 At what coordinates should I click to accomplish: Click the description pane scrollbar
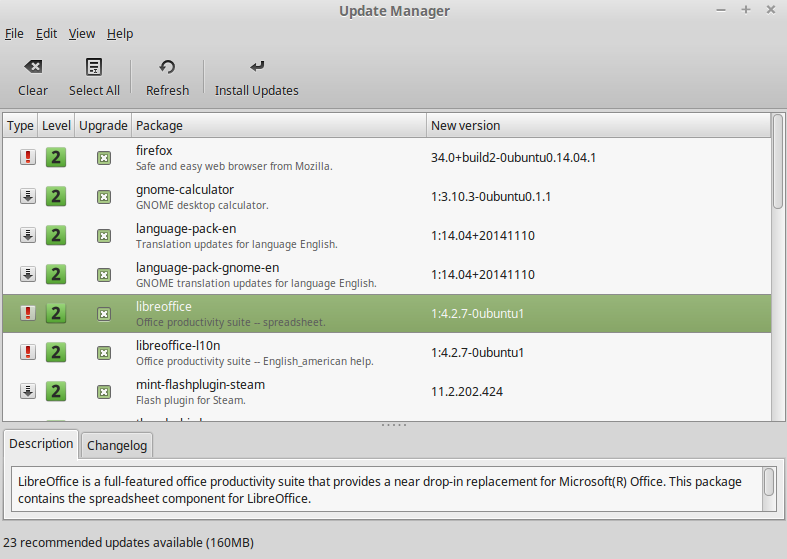768,482
